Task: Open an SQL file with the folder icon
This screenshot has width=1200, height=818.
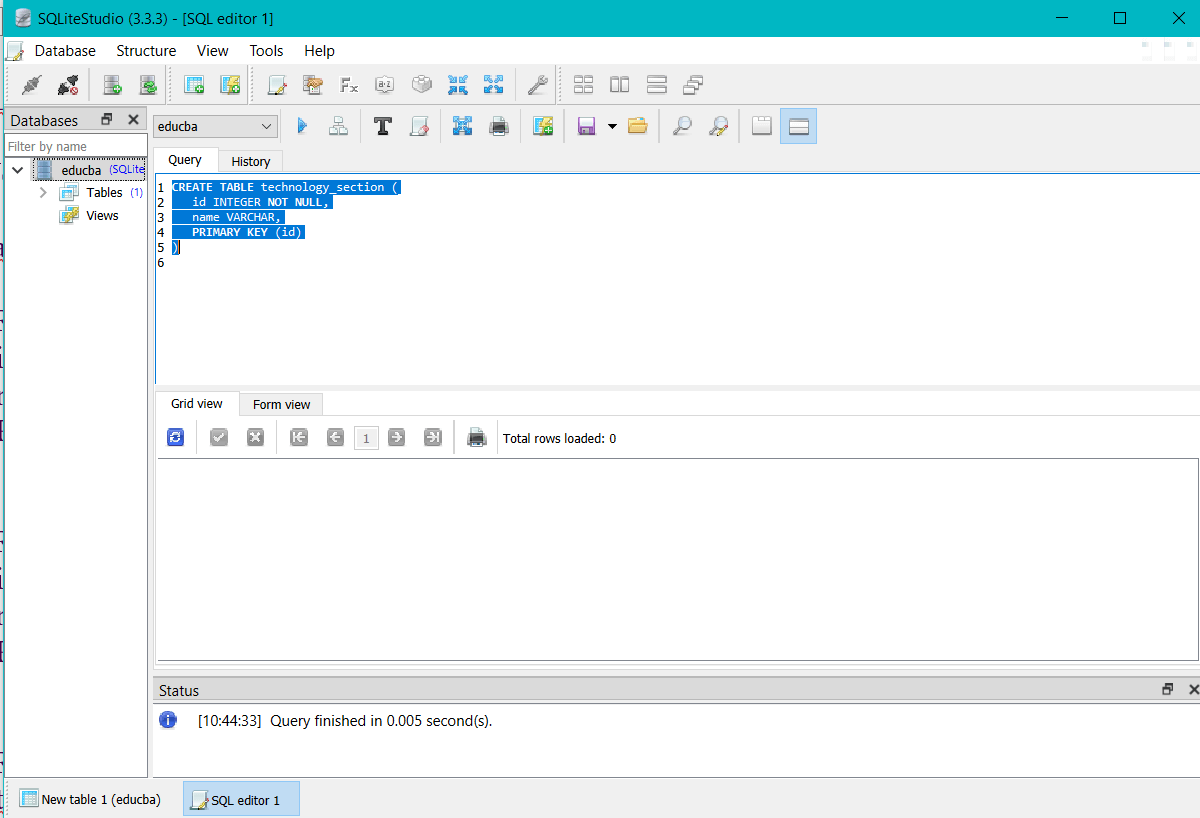Action: coord(637,125)
